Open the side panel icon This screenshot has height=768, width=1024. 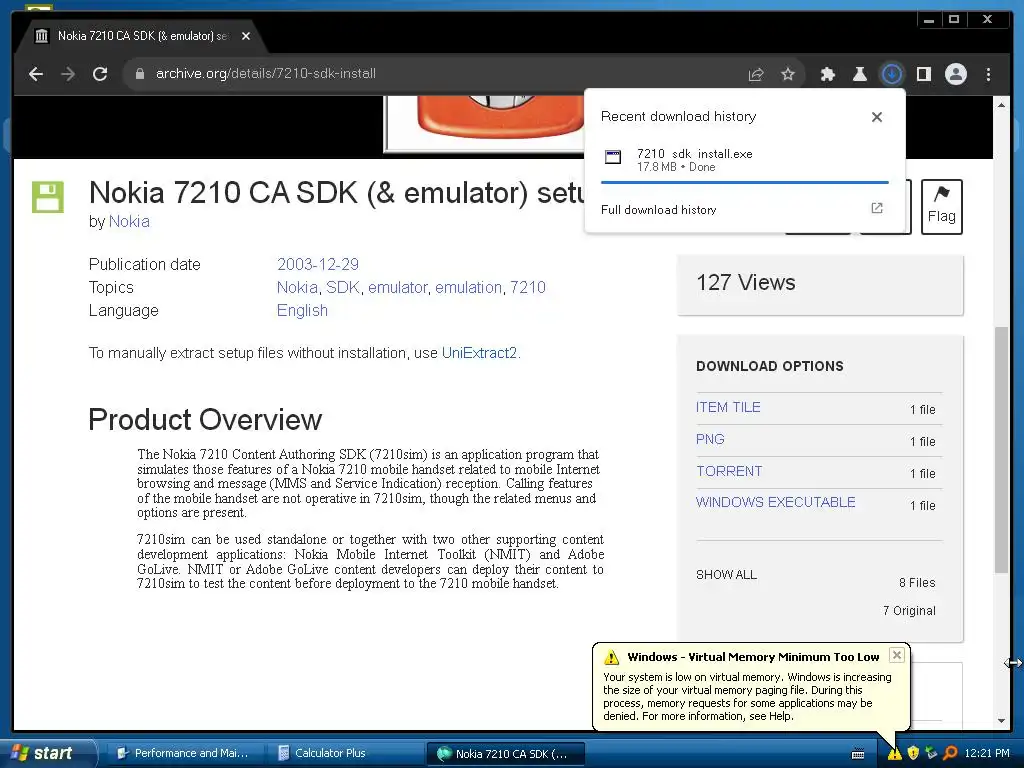pos(923,74)
